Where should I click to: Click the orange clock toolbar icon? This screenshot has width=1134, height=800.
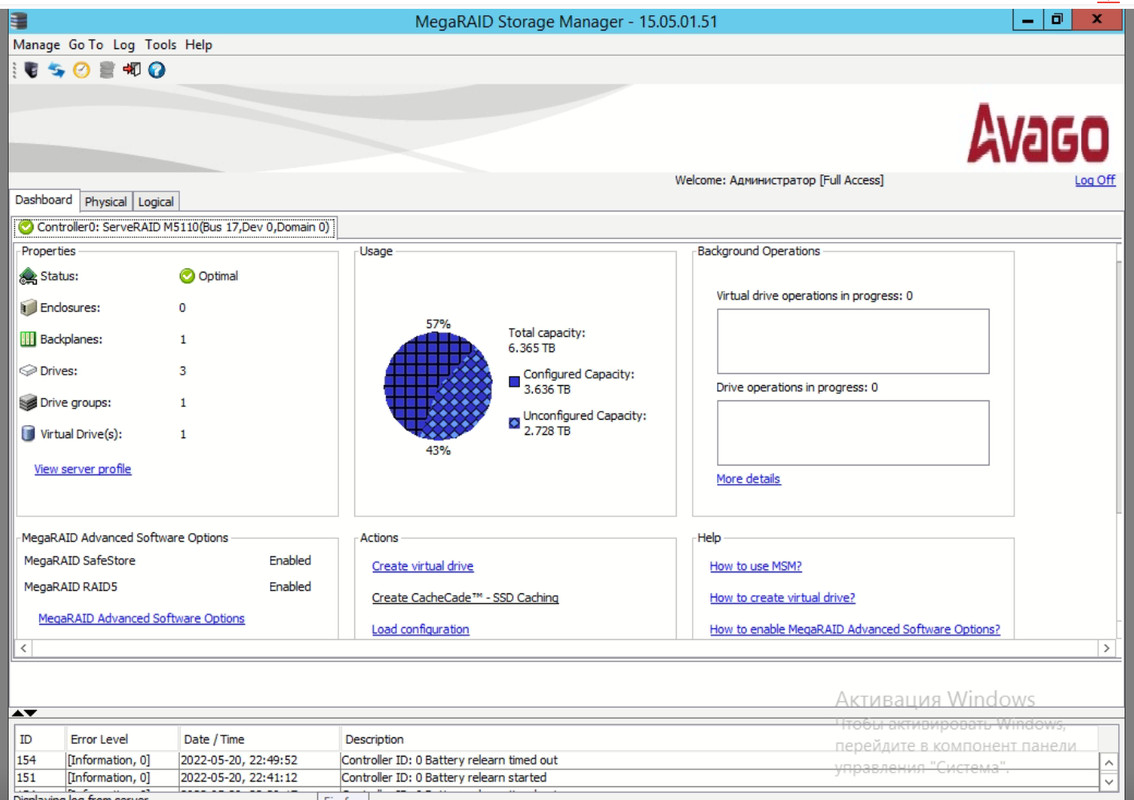[82, 70]
